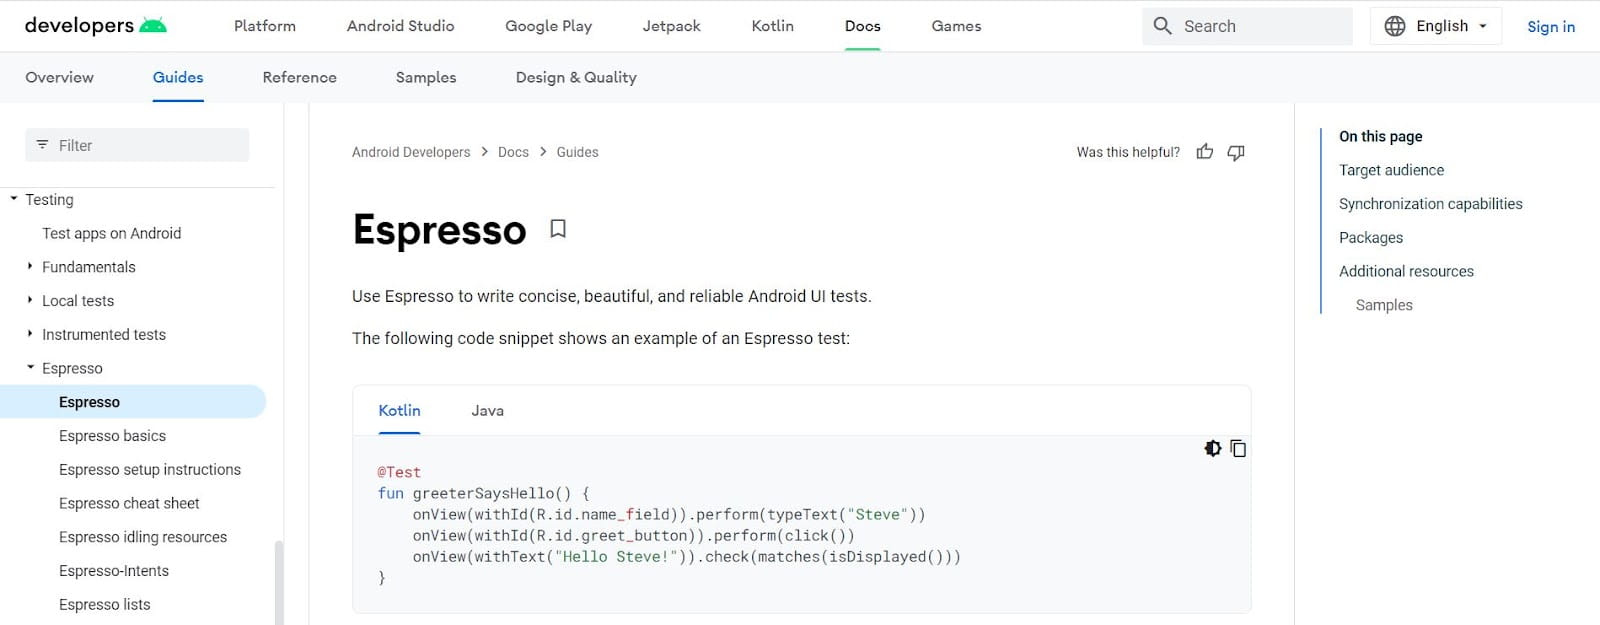The image size is (1600, 625).
Task: Open Espresso cheat sheet page
Action: (x=129, y=503)
